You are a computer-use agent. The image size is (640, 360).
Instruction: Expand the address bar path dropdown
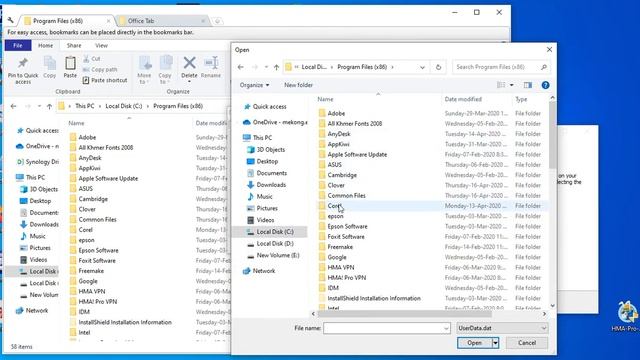point(422,67)
